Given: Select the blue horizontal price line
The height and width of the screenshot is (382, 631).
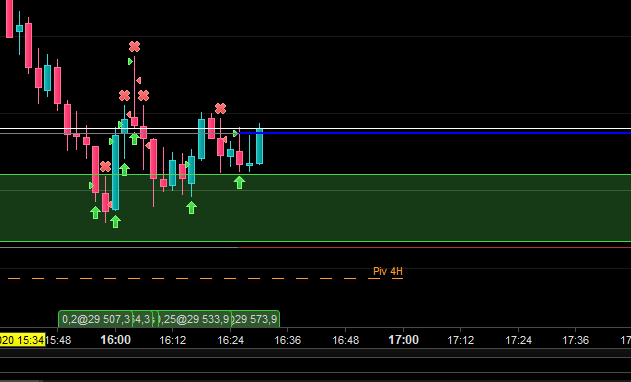Looking at the screenshot, I should click(x=435, y=132).
